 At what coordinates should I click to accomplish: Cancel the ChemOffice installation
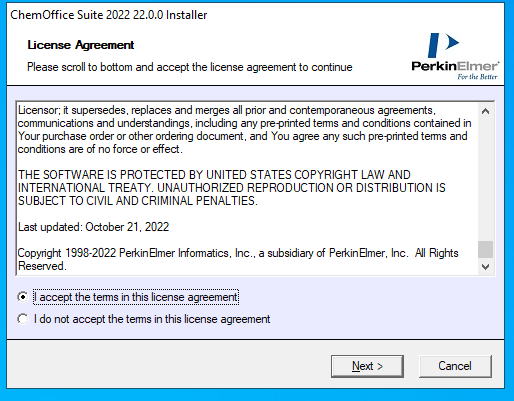(455, 366)
